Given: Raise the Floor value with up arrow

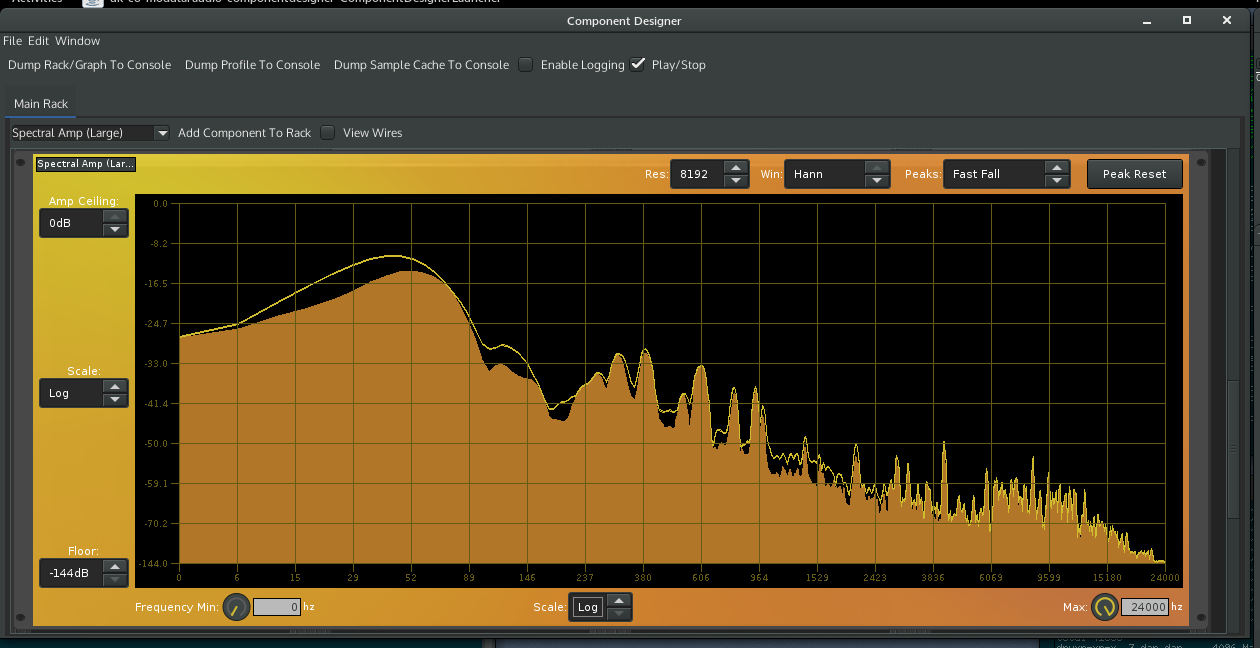Looking at the screenshot, I should coord(116,566).
